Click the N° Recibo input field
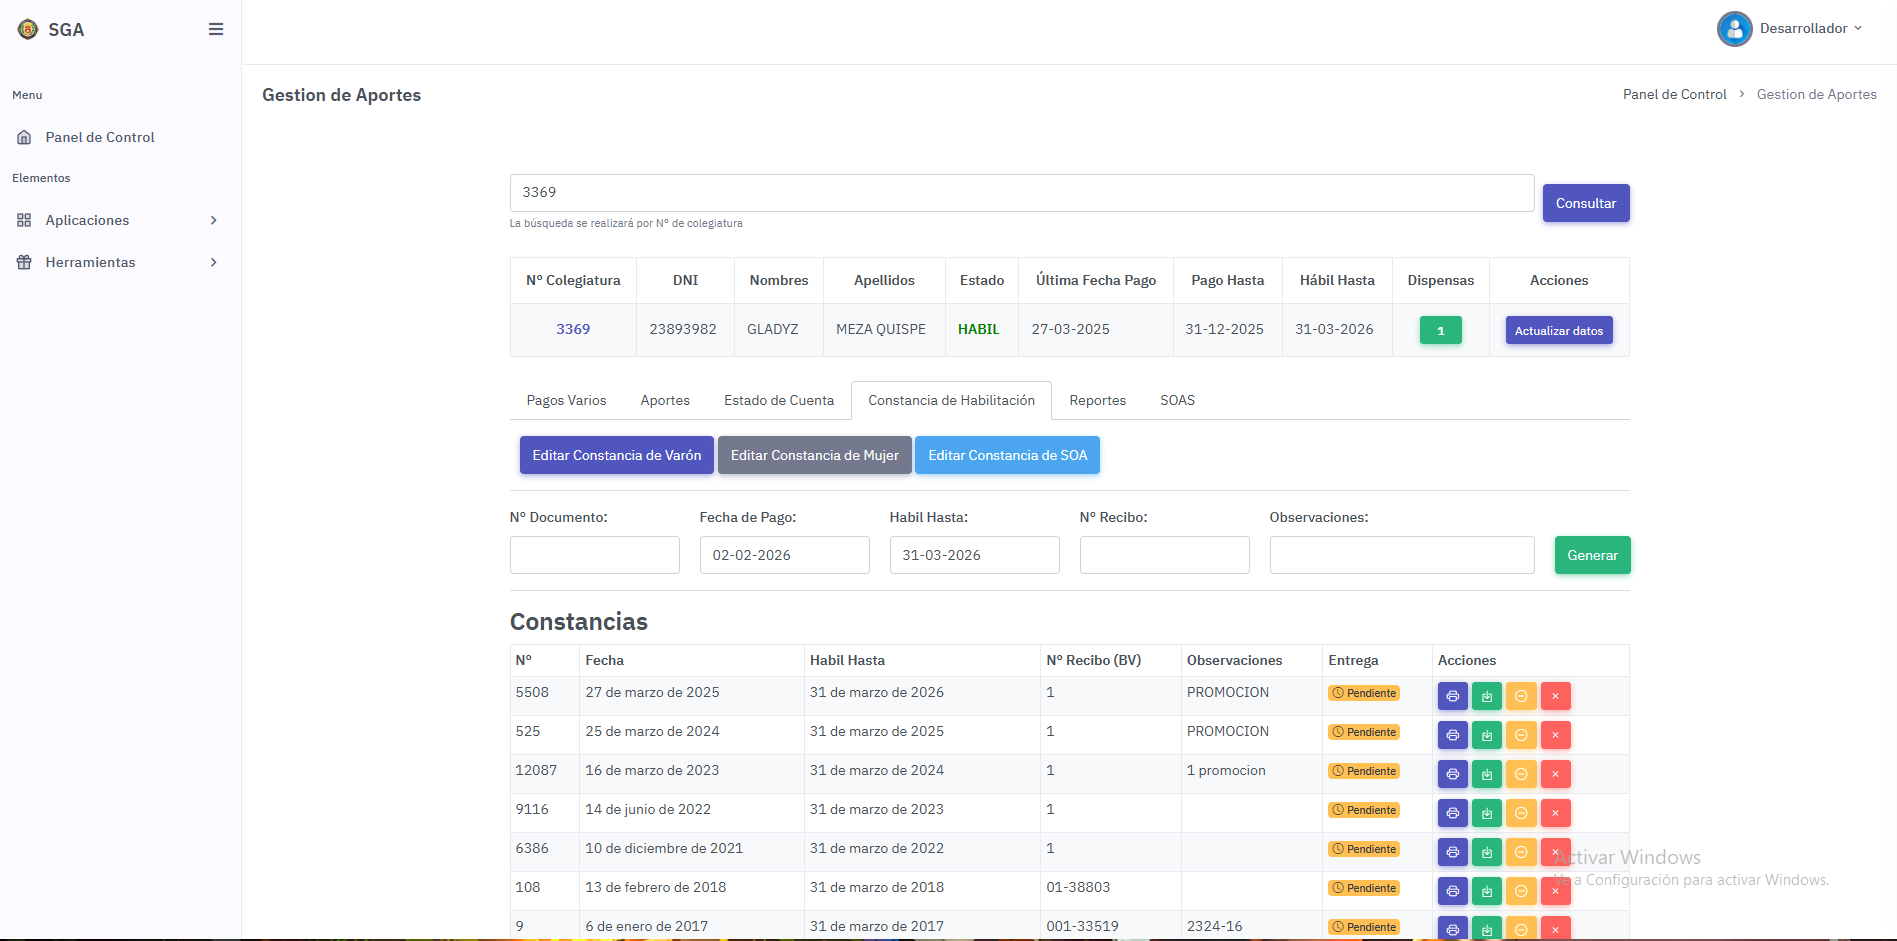 [x=1164, y=555]
